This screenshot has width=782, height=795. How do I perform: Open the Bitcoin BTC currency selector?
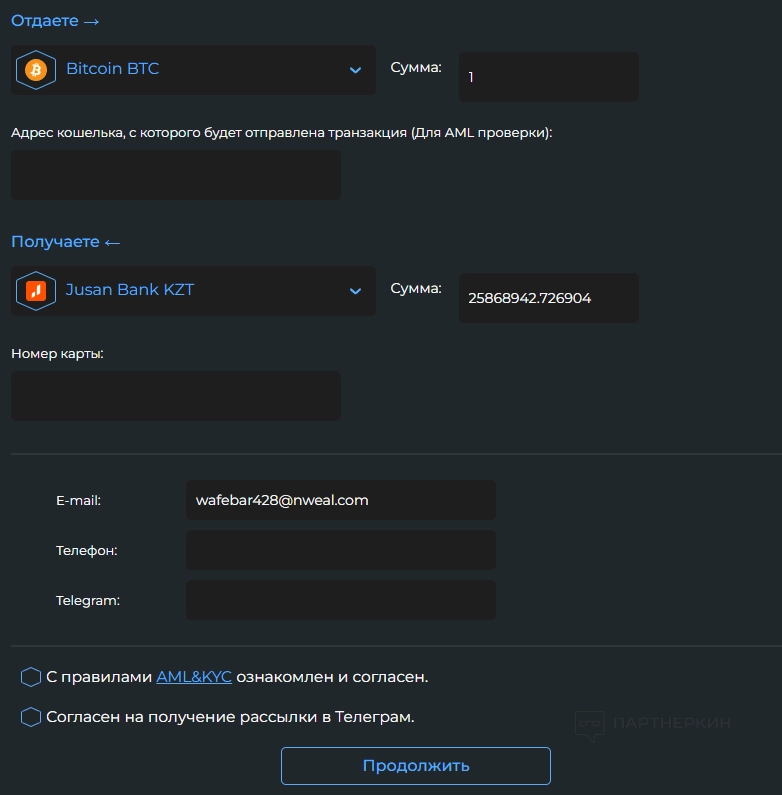click(193, 70)
